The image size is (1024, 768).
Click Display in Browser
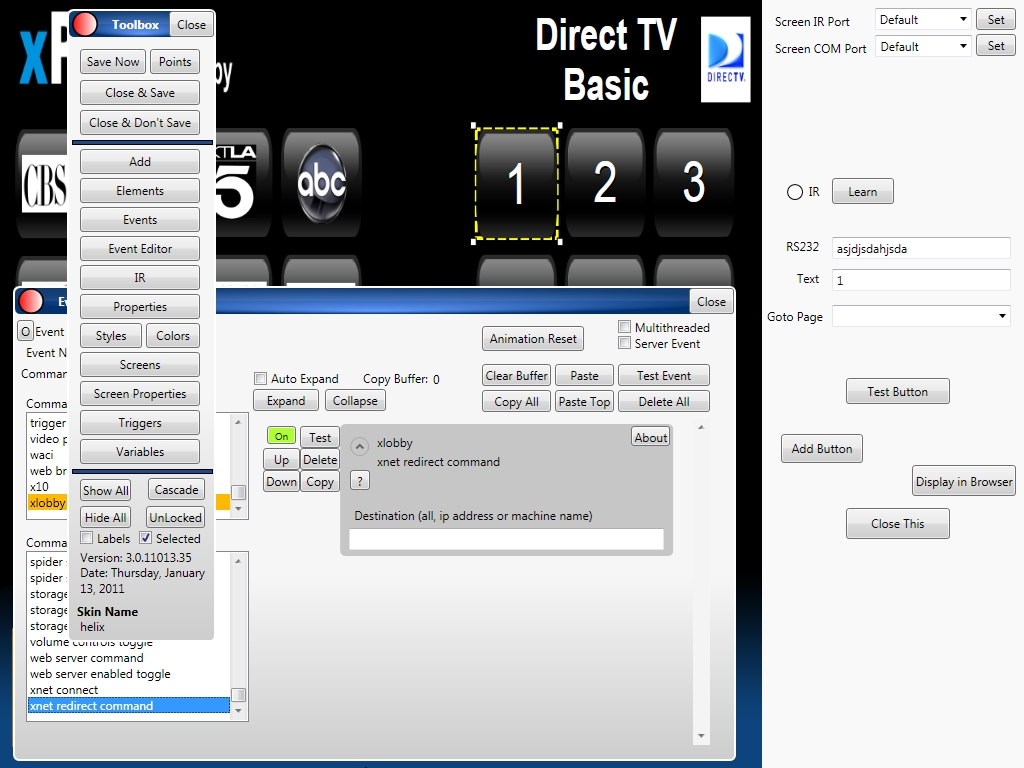pyautogui.click(x=964, y=481)
